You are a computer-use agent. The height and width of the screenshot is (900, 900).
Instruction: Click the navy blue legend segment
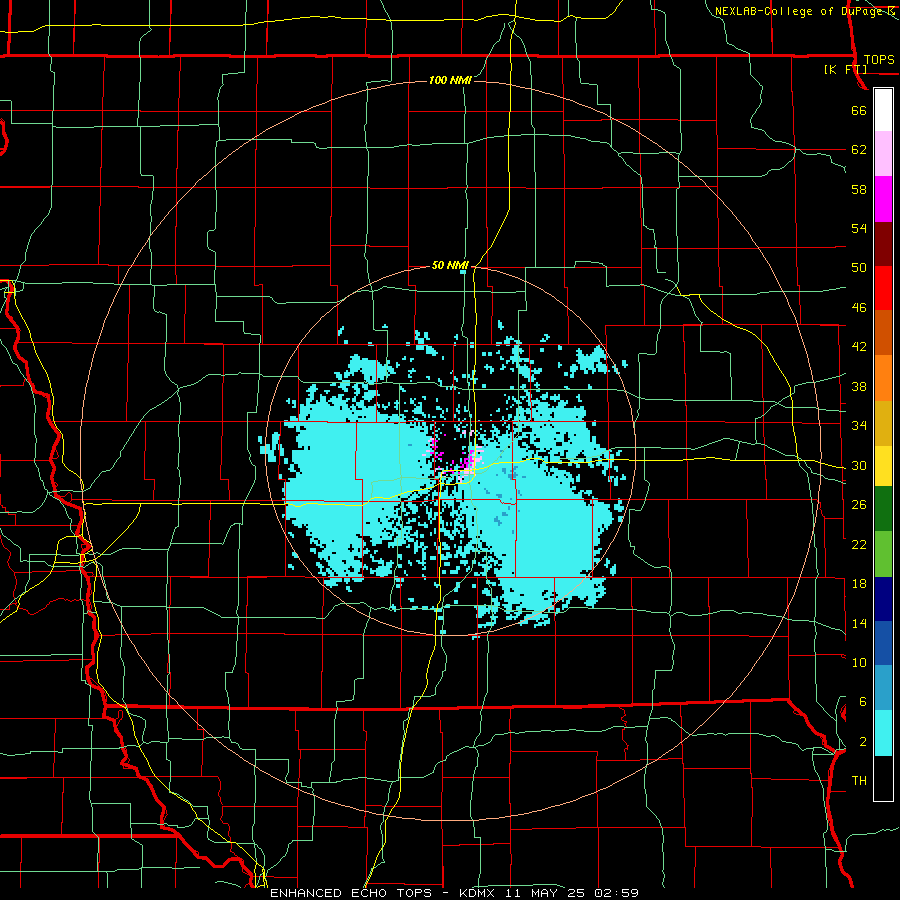pyautogui.click(x=883, y=599)
